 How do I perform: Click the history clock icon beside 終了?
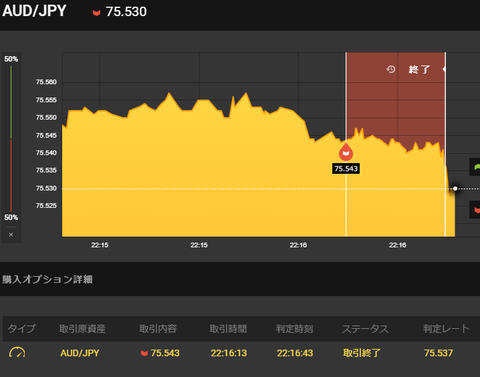[x=391, y=69]
